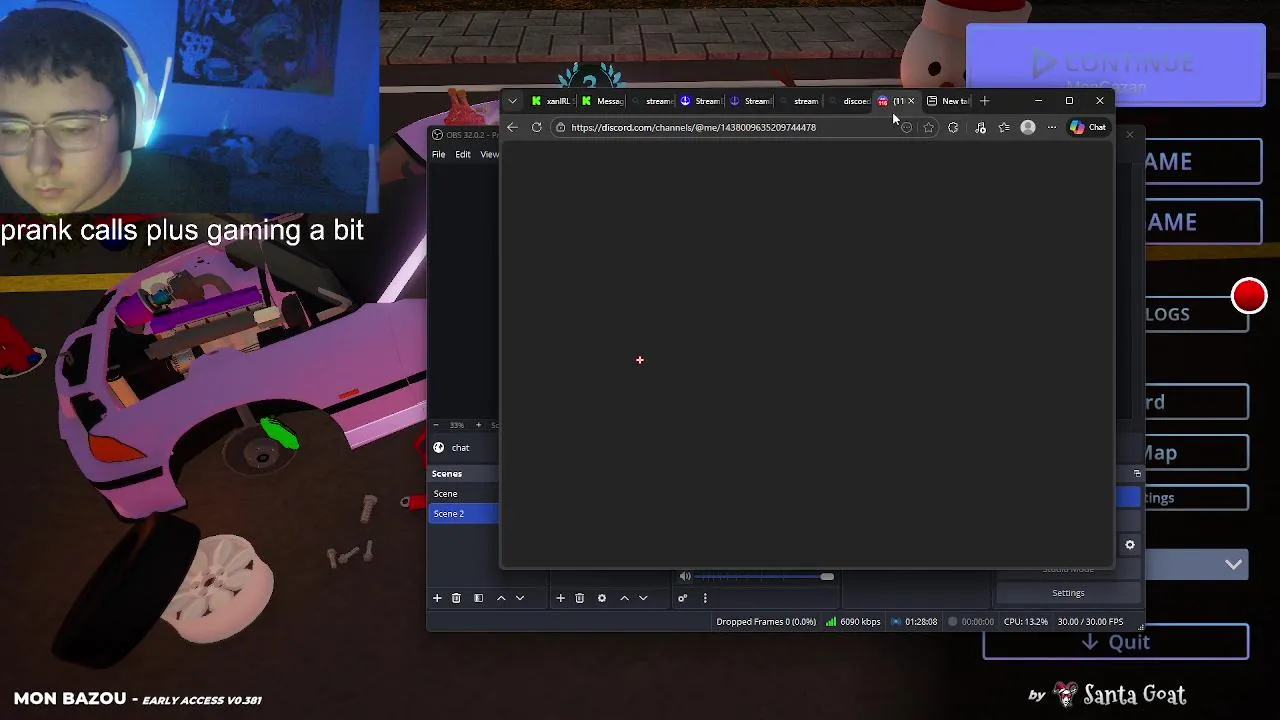
Task: Open OBS audio mixer three-dot menu
Action: click(x=705, y=598)
